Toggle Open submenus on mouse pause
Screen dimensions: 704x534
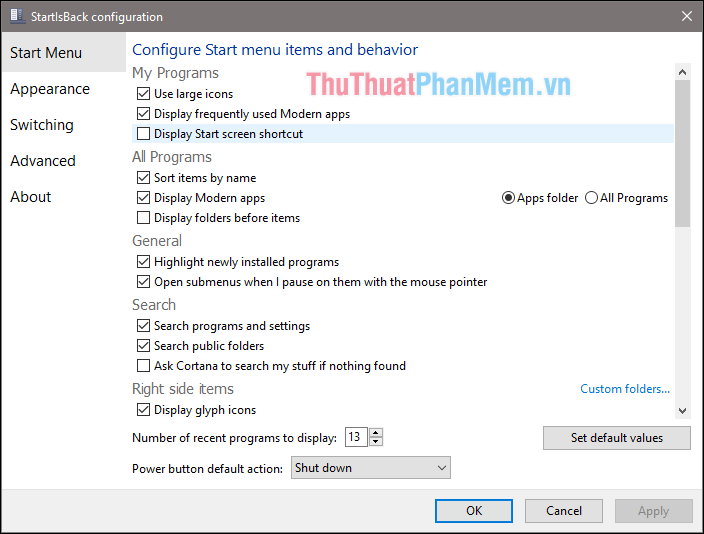(143, 282)
